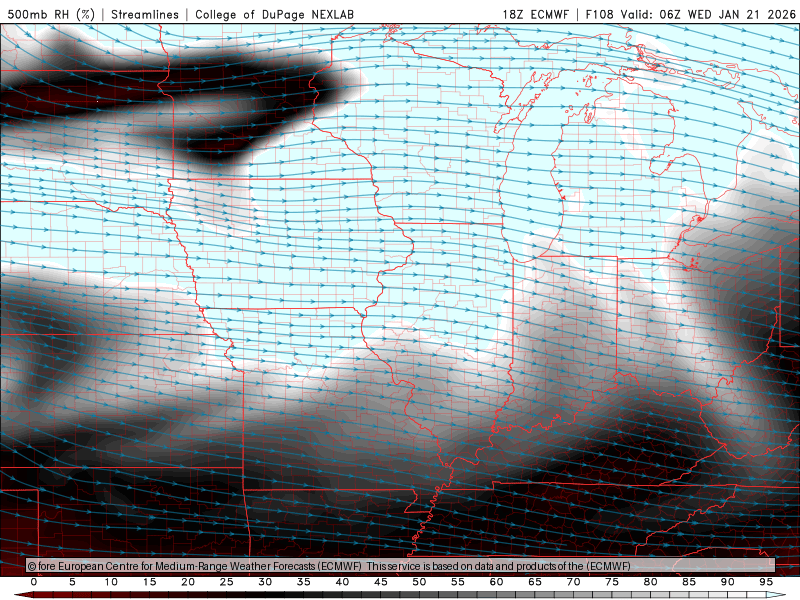Select the "55" legend number

pyautogui.click(x=458, y=582)
